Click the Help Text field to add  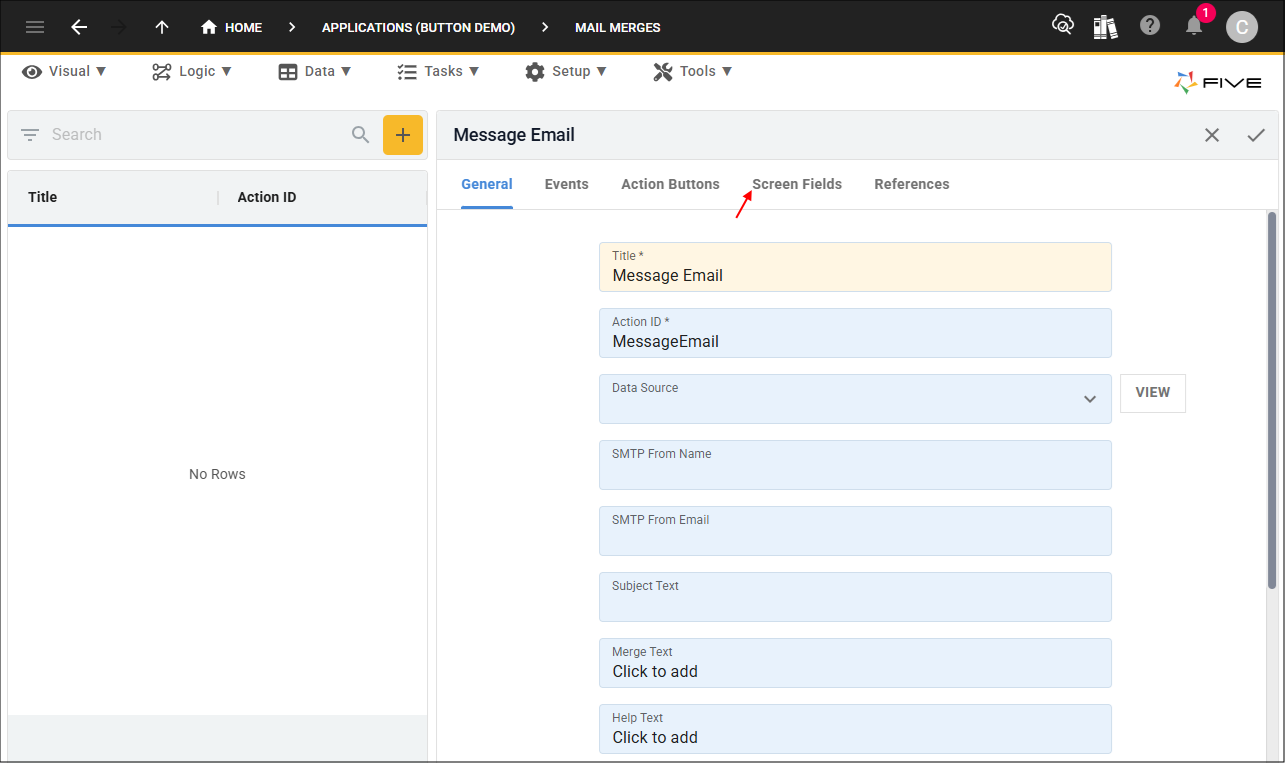pos(855,729)
